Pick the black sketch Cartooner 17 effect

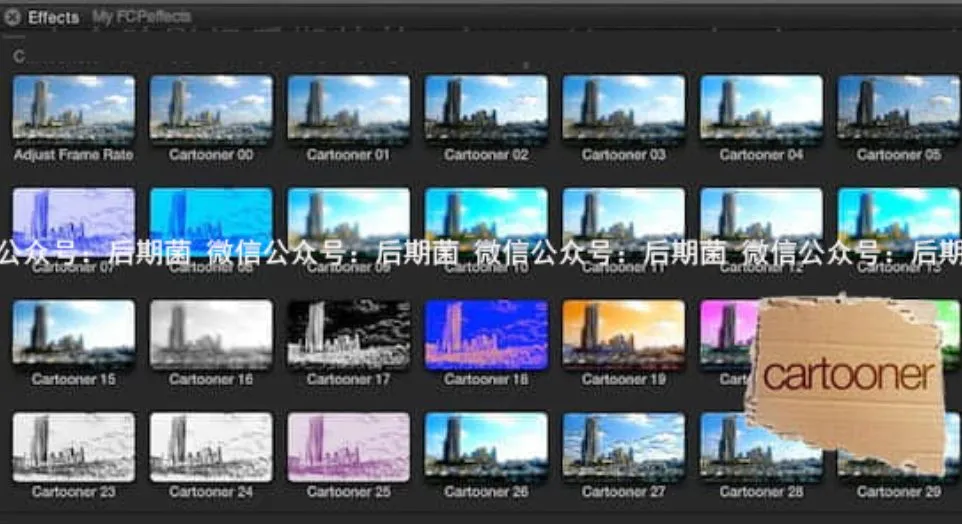point(348,334)
